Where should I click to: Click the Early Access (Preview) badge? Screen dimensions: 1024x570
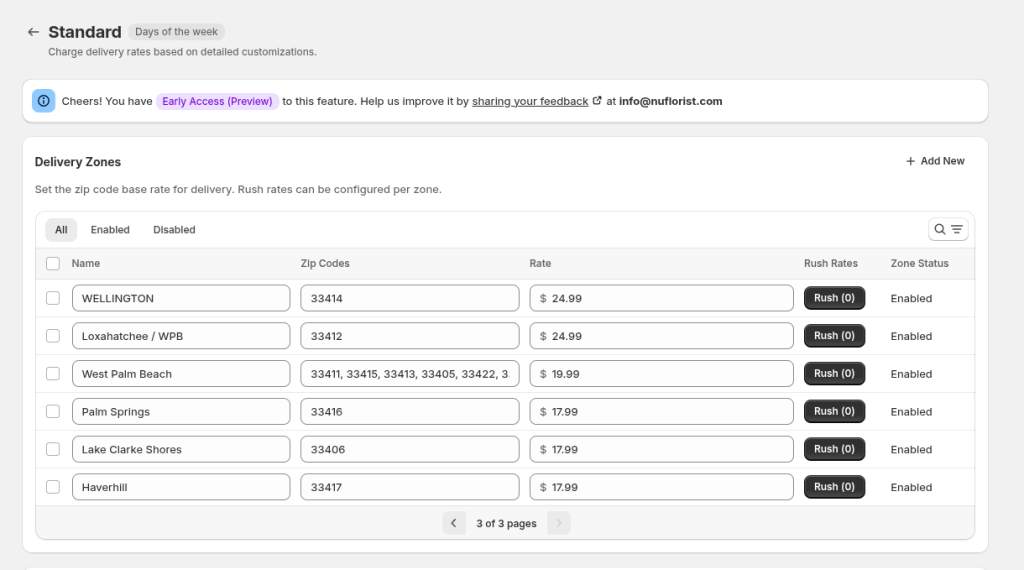(x=217, y=101)
